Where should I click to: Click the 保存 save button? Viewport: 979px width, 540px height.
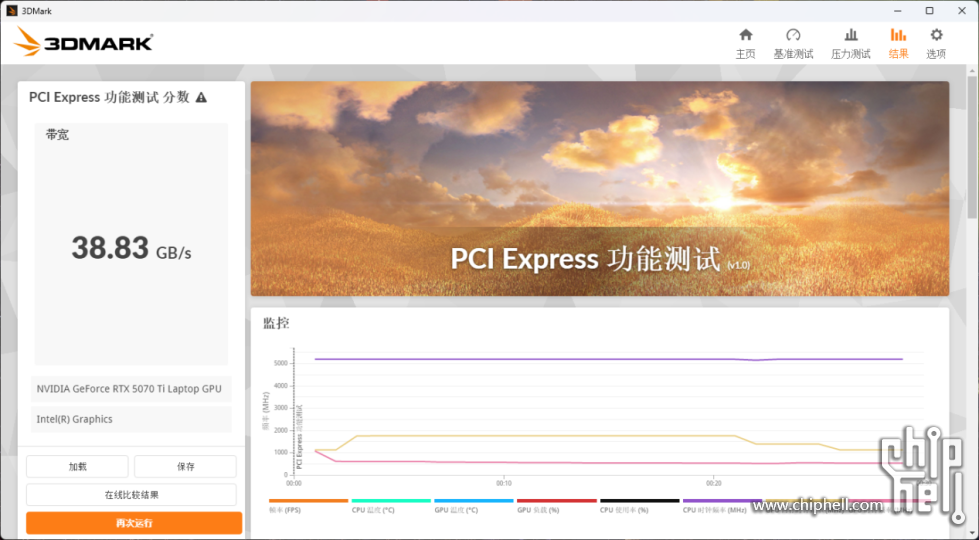coord(185,466)
